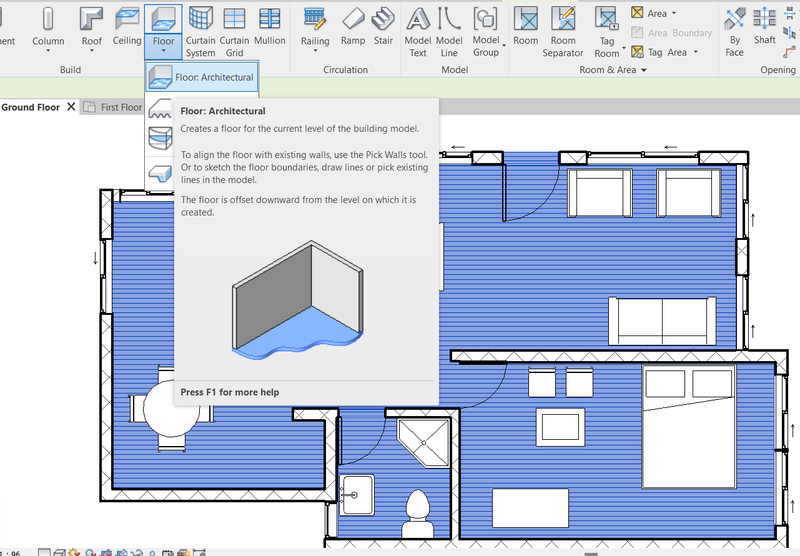Close the Ground Floor view tab
Viewport: 800px width, 556px height.
point(70,107)
